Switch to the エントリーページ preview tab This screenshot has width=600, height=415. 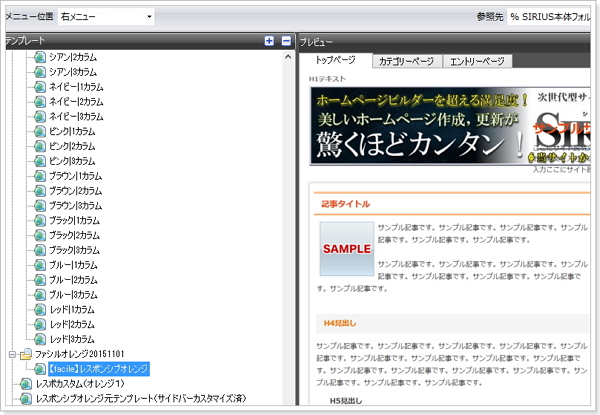coord(477,61)
